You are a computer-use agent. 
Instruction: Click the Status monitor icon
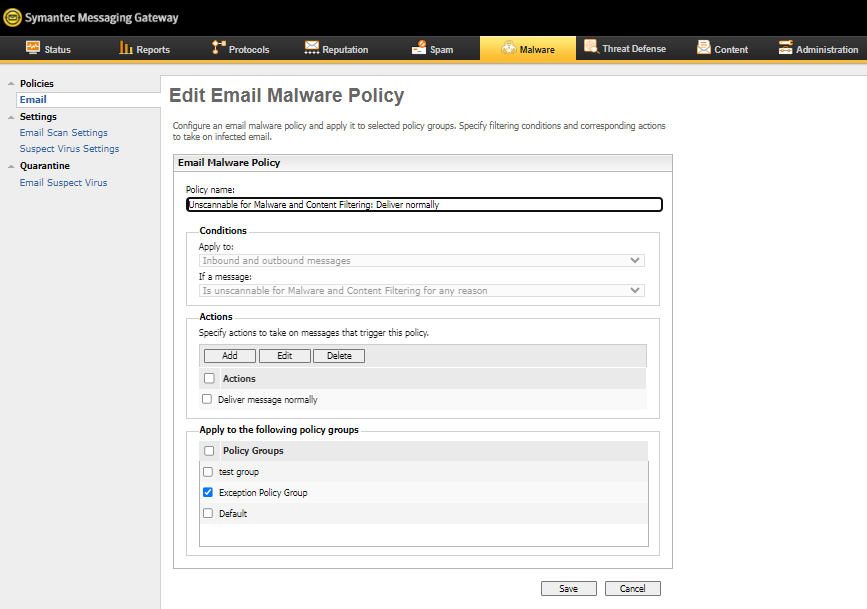pos(33,48)
